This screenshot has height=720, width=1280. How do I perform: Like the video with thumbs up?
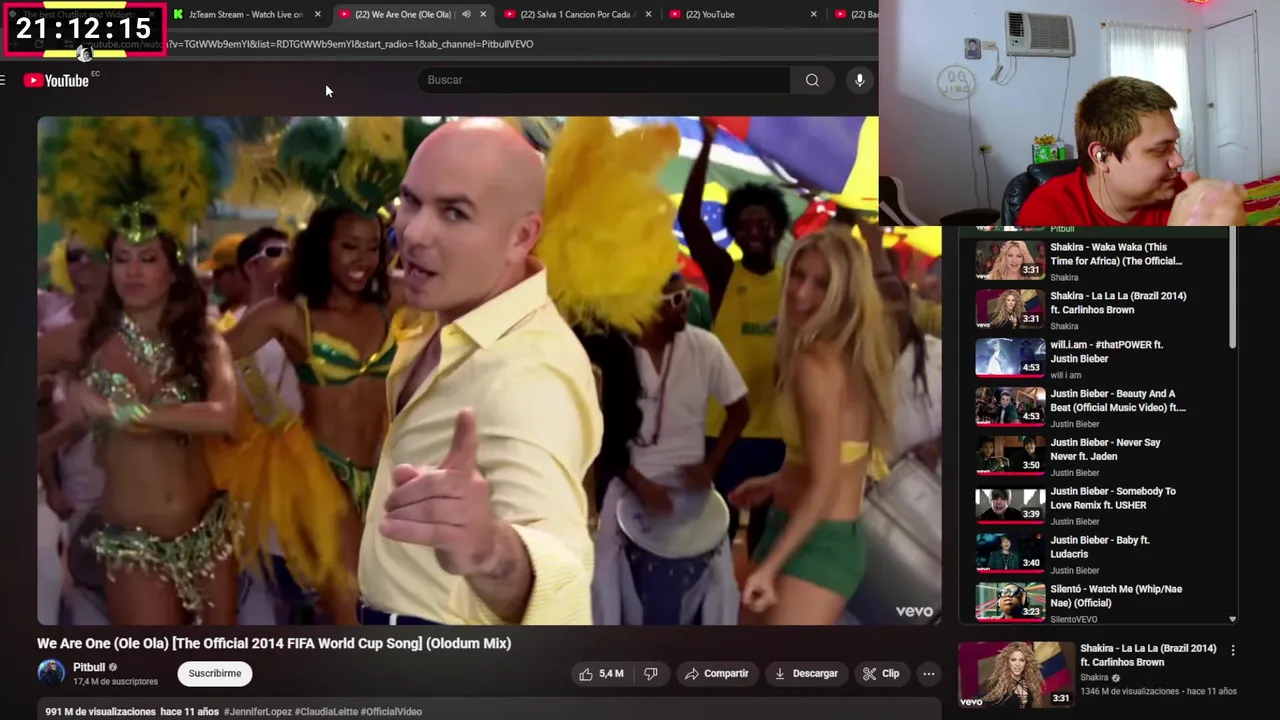coord(601,674)
